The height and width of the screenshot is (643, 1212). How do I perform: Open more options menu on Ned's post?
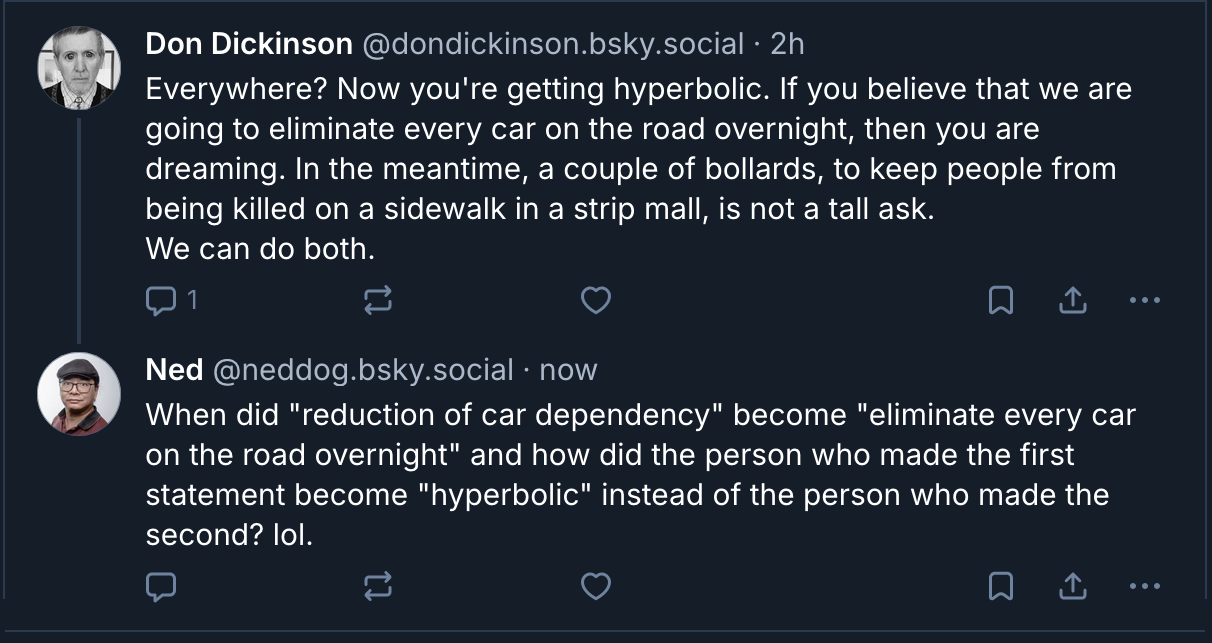1144,585
